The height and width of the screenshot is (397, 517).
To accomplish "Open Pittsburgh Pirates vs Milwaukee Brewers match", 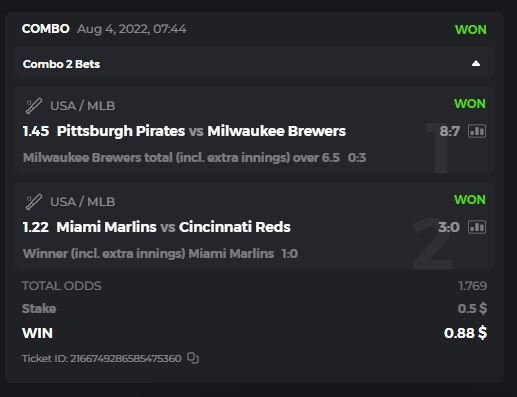I will [x=201, y=131].
